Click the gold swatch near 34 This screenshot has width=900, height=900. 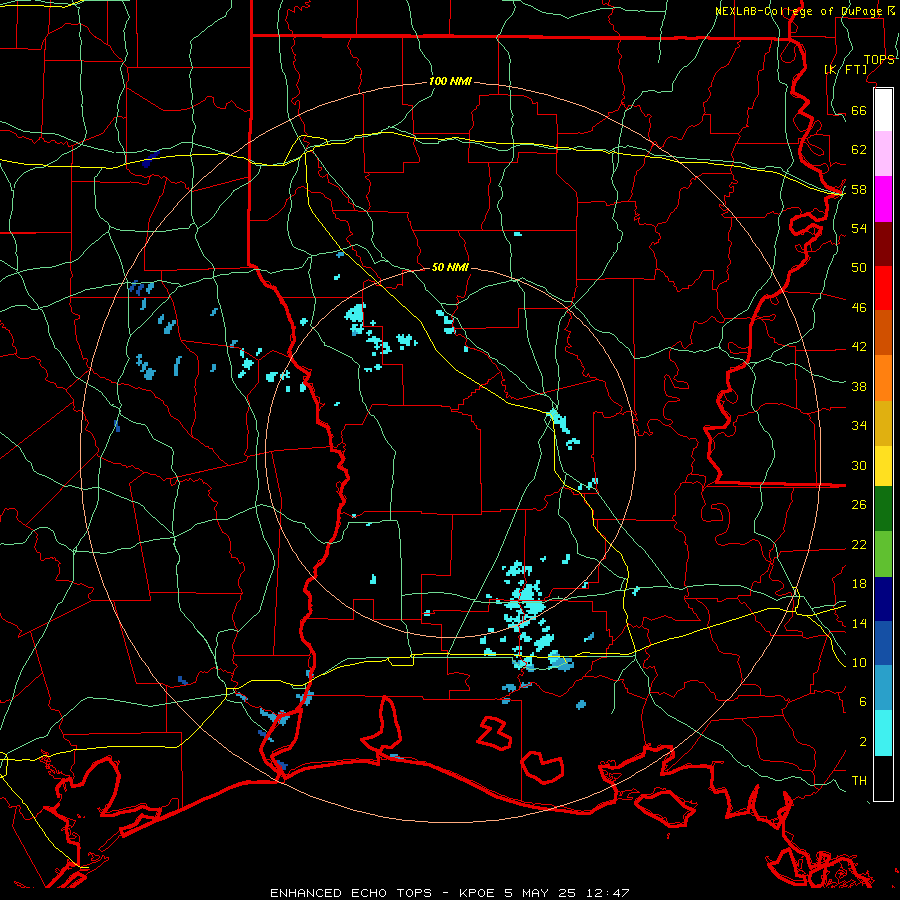883,422
